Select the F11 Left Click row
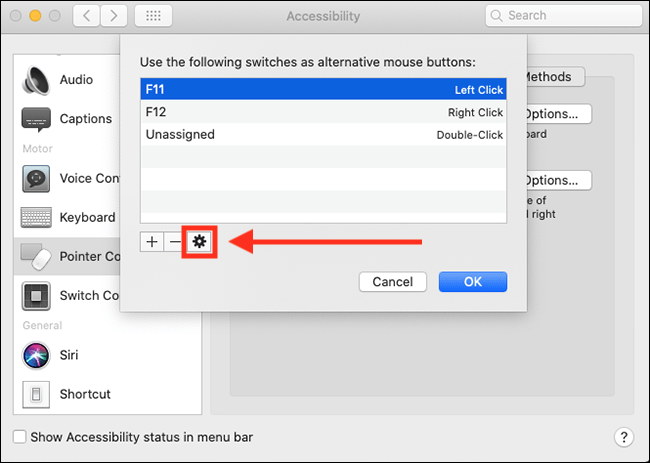Screen dimensions: 650x463 pos(323,89)
